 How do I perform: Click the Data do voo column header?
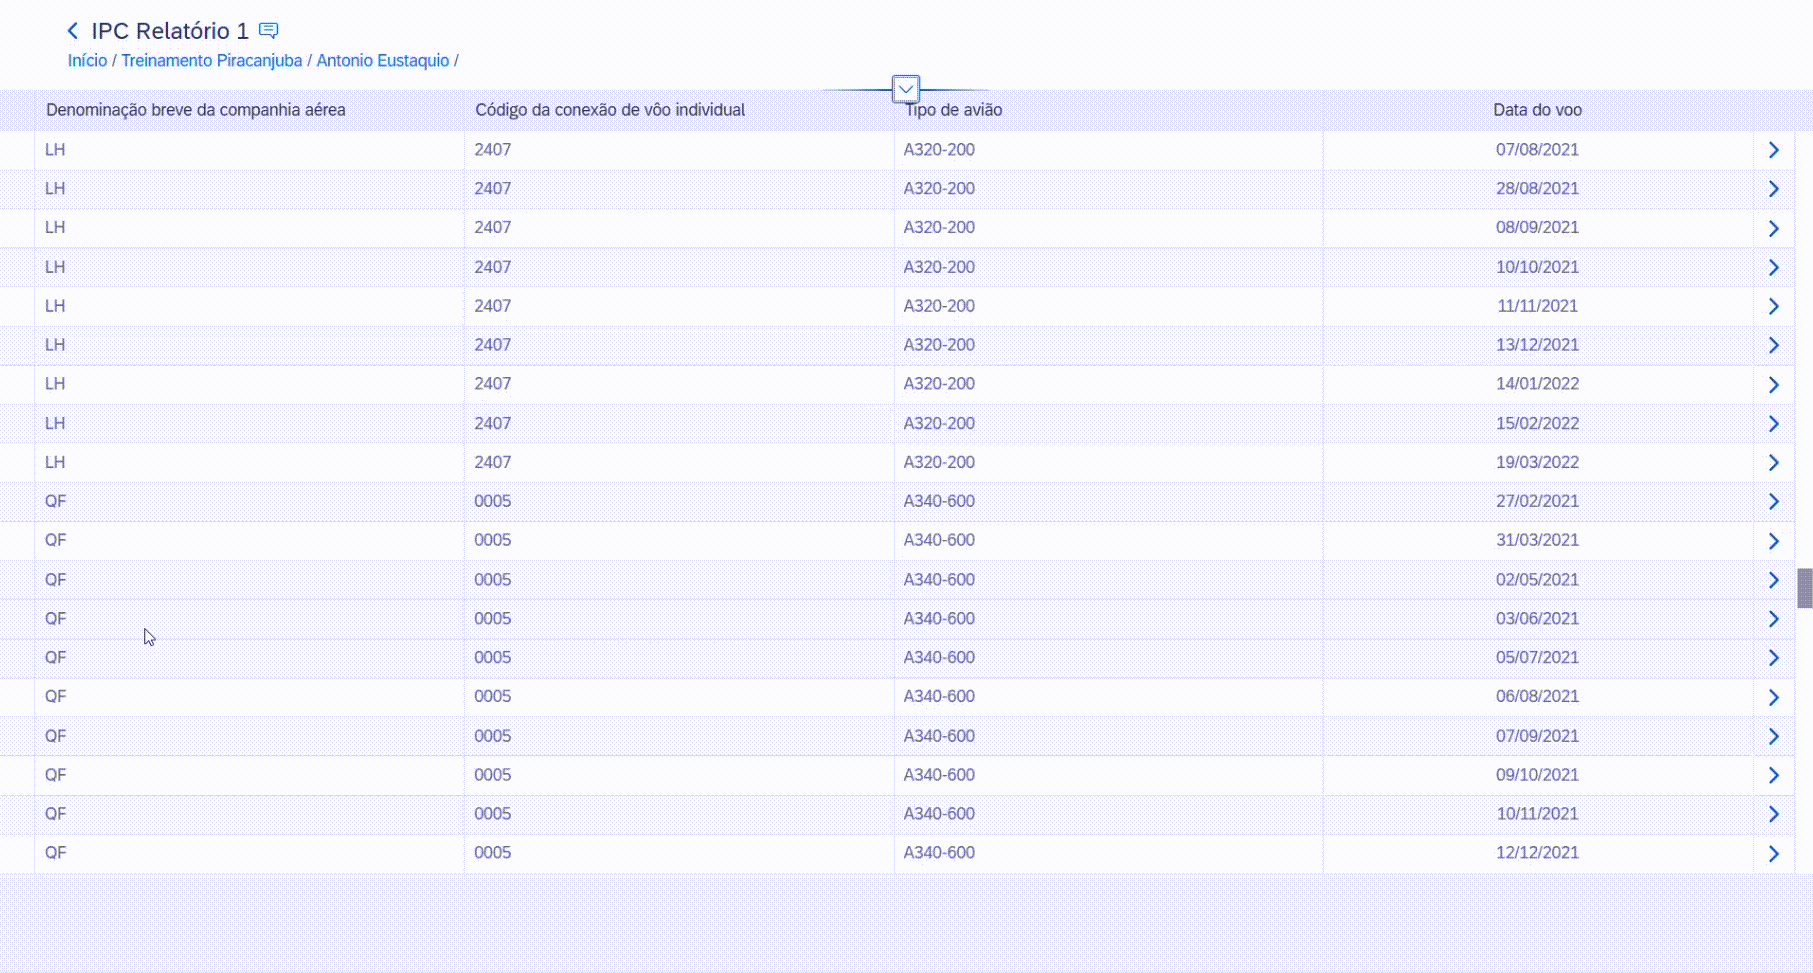(1536, 110)
